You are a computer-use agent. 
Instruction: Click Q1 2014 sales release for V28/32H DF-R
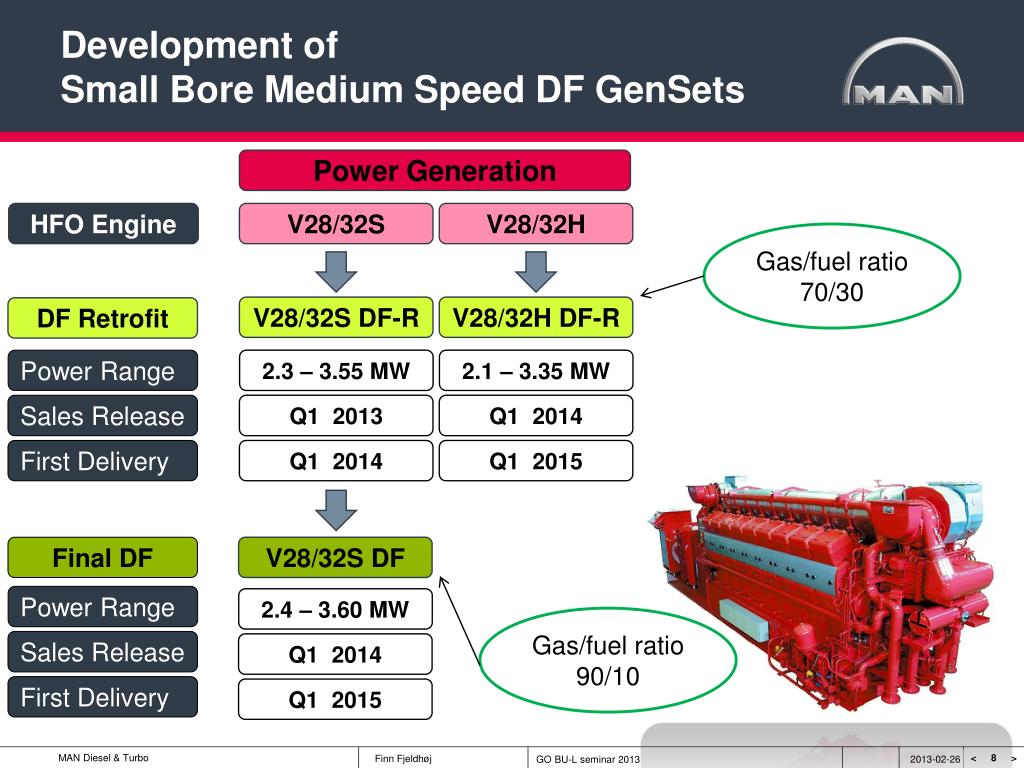(536, 416)
